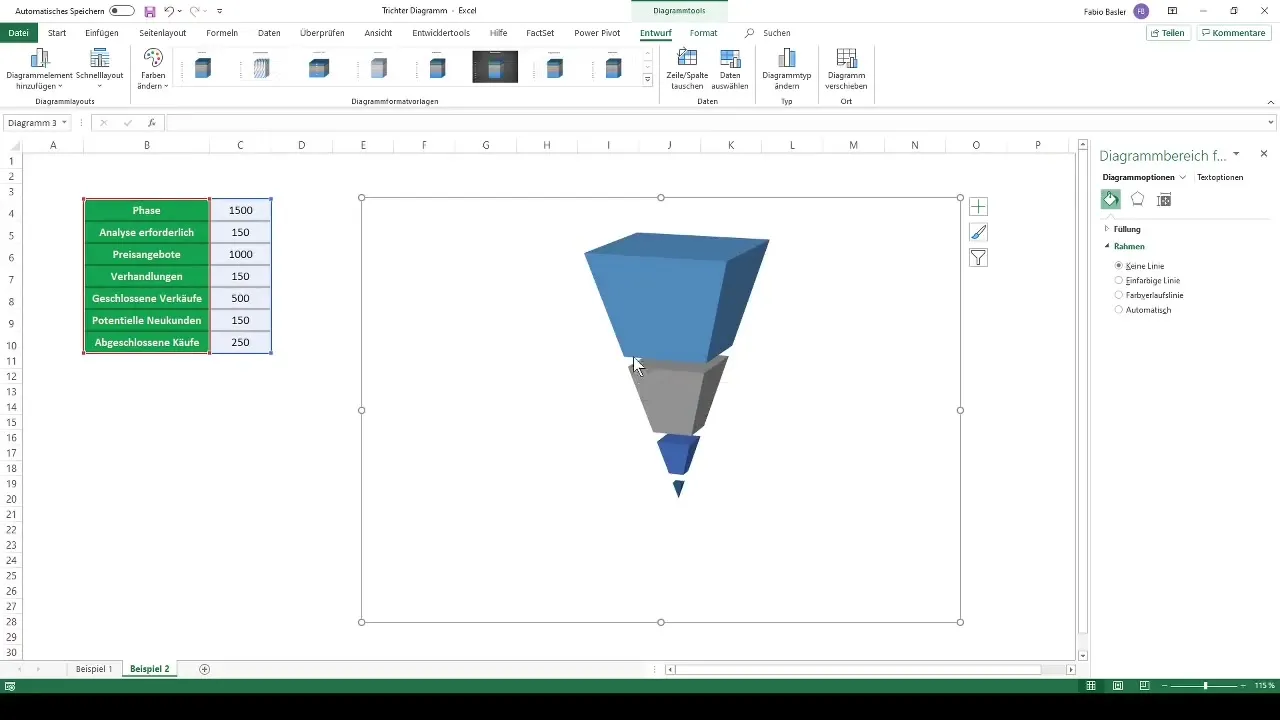1280x720 pixels.
Task: Open the Name Box dropdown arrow
Action: [65, 123]
